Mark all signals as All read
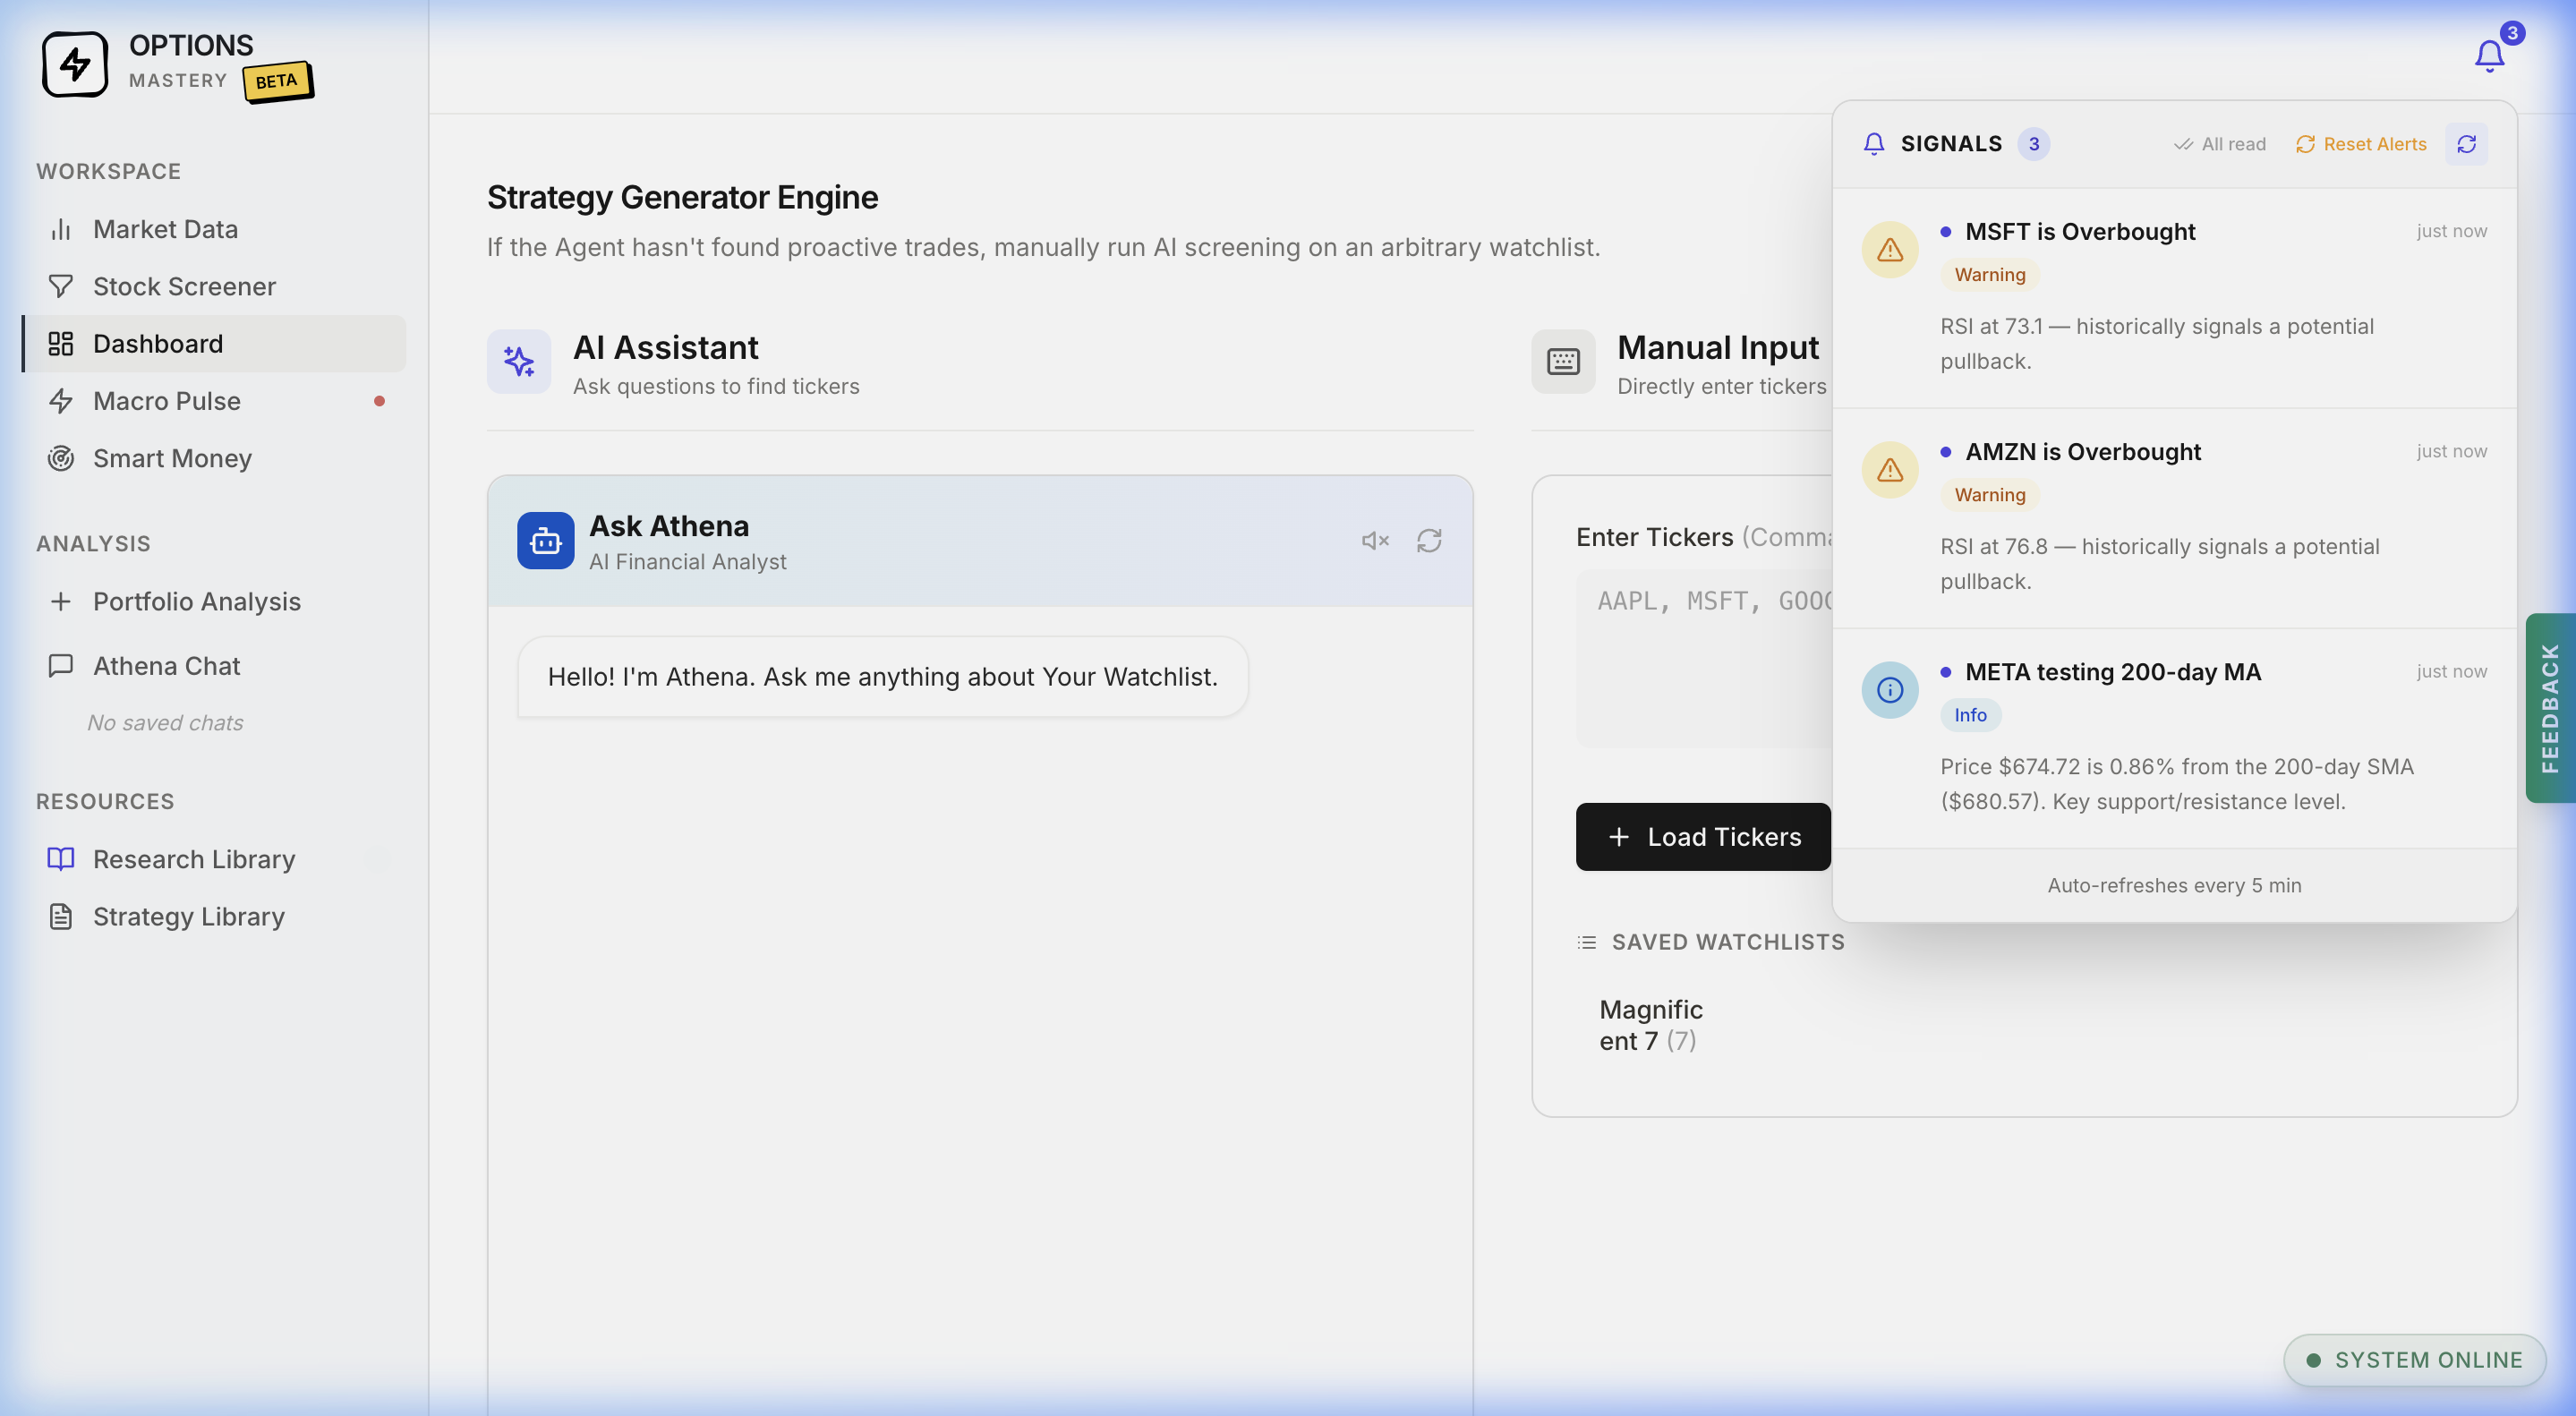The image size is (2576, 1416). tap(2219, 144)
